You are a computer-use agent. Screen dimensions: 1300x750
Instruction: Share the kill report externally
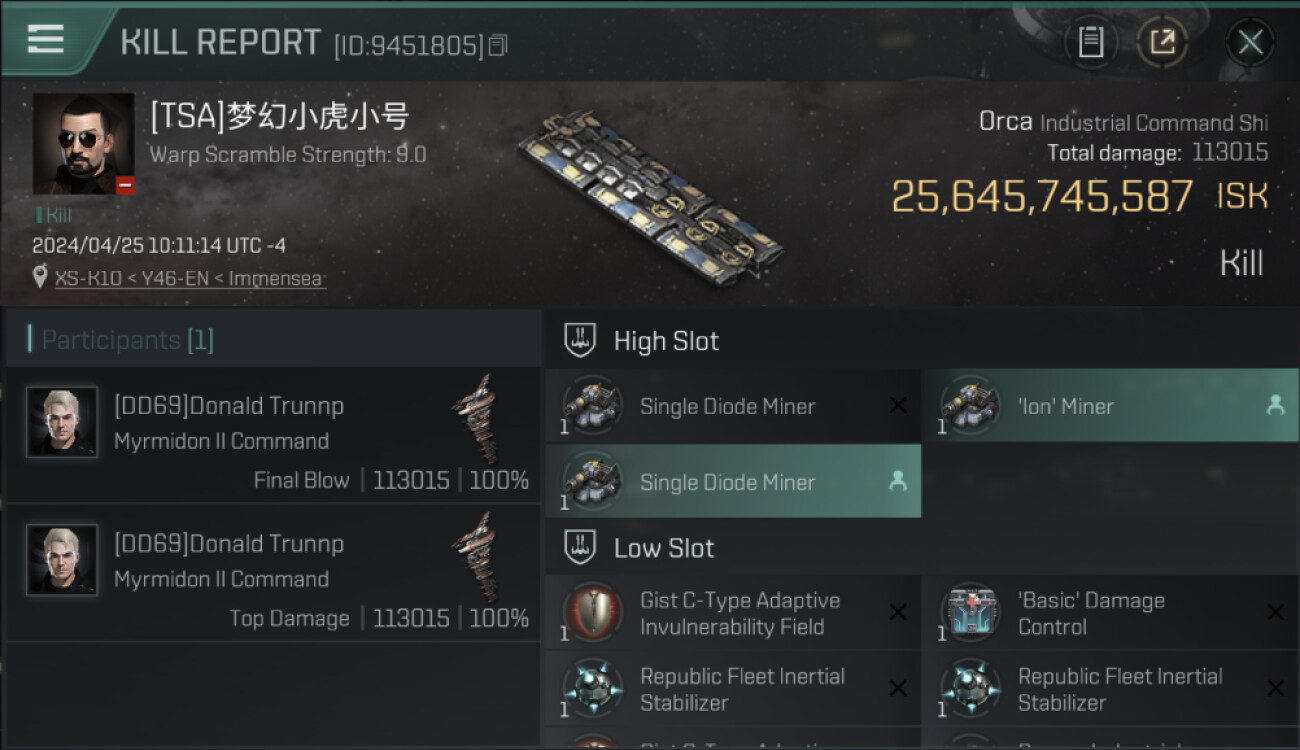pyautogui.click(x=1162, y=42)
